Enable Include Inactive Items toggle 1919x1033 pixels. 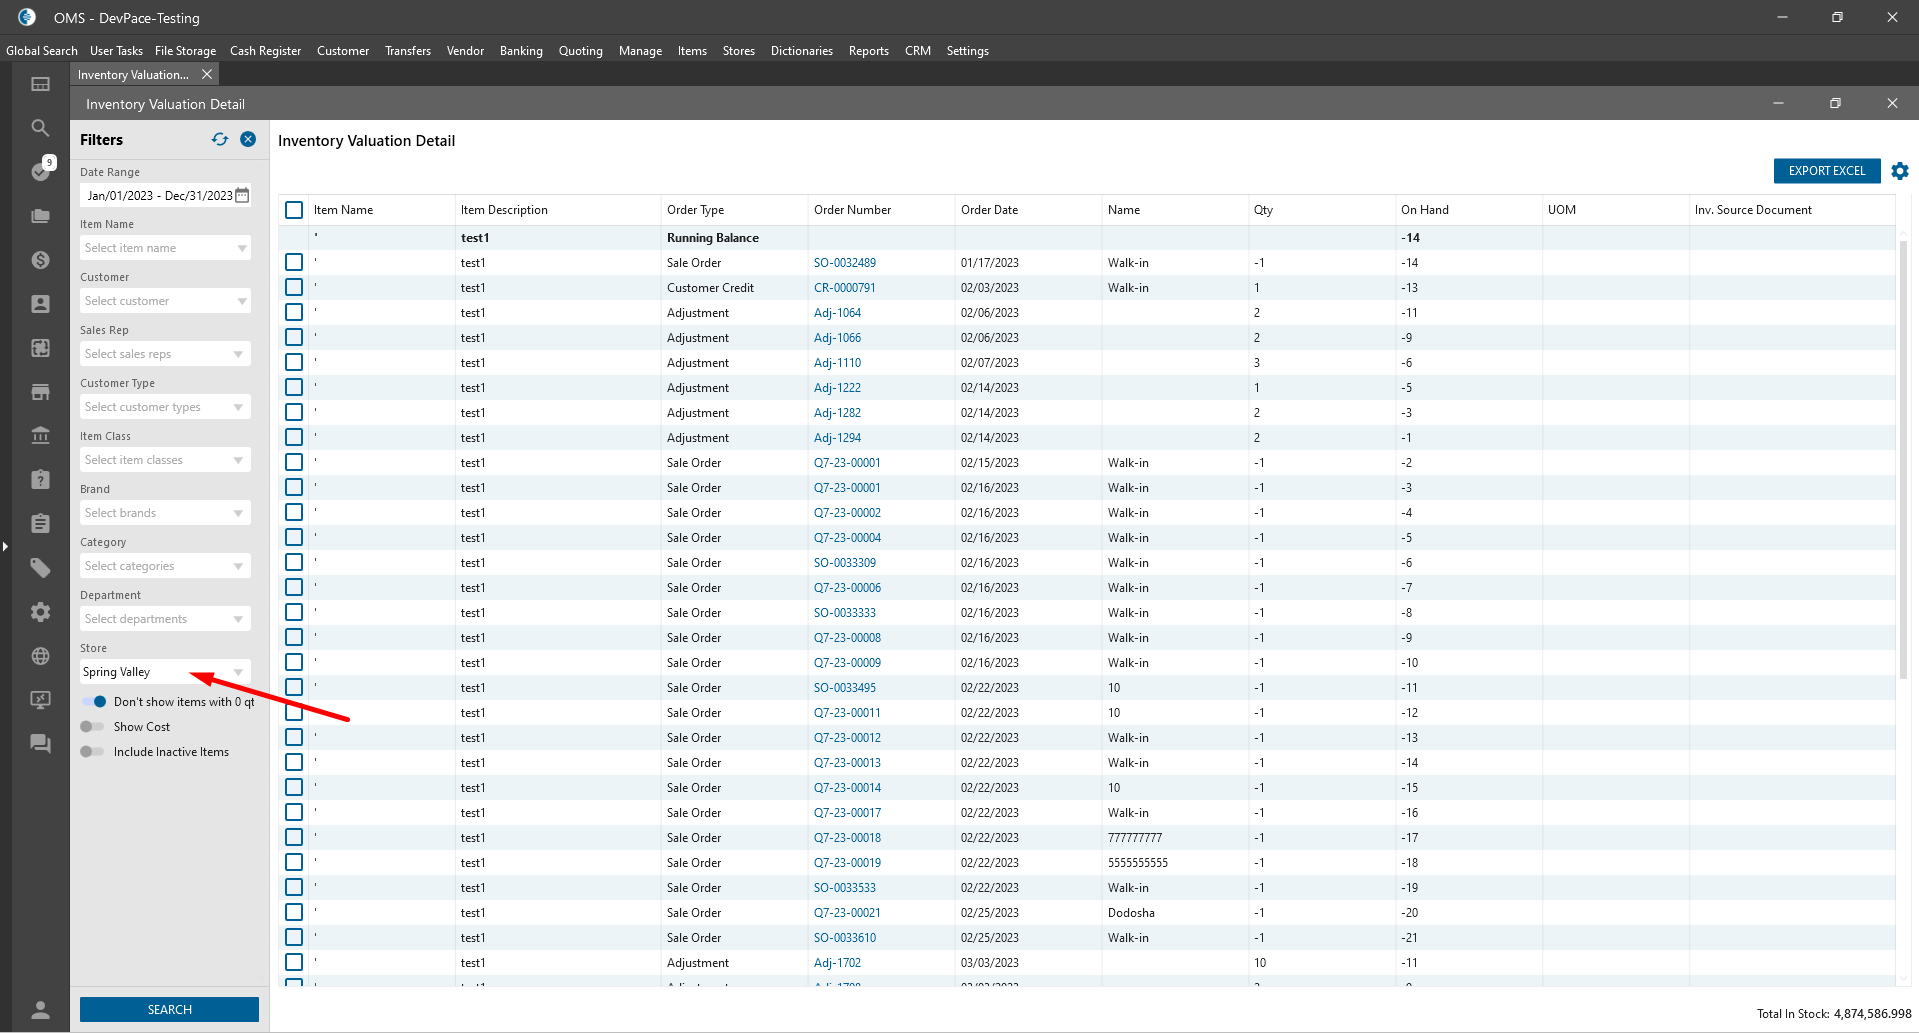click(x=93, y=752)
